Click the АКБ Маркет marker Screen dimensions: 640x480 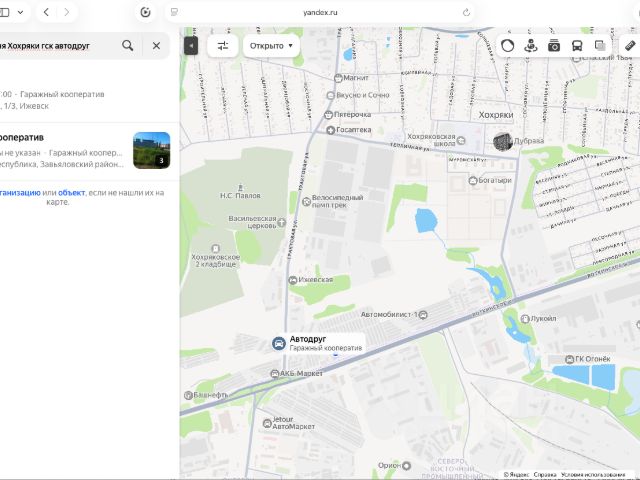(275, 373)
